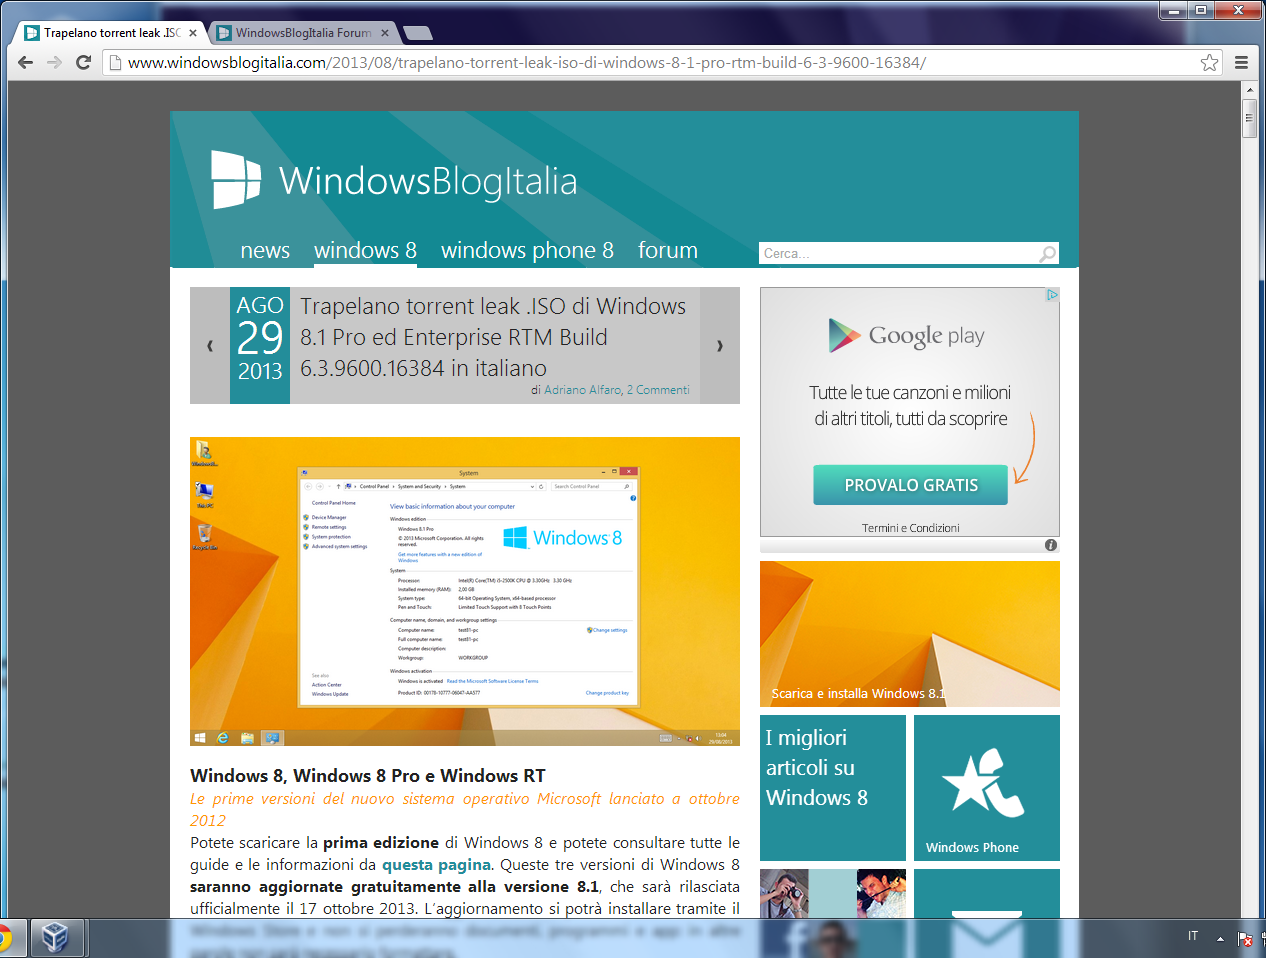Click the PROVALO GRATIS button
This screenshot has height=958, width=1266.
coord(911,485)
